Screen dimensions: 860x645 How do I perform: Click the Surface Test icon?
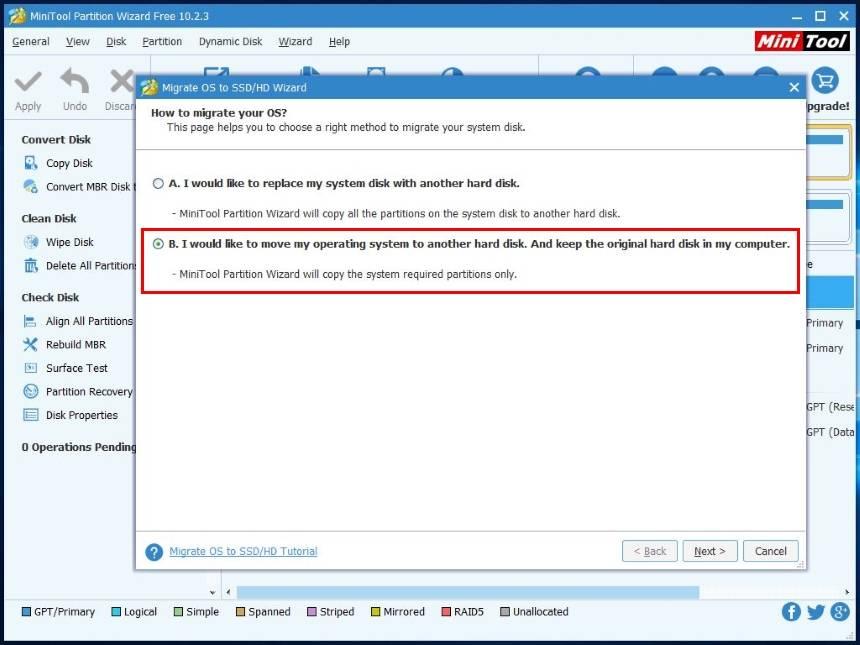pos(30,368)
